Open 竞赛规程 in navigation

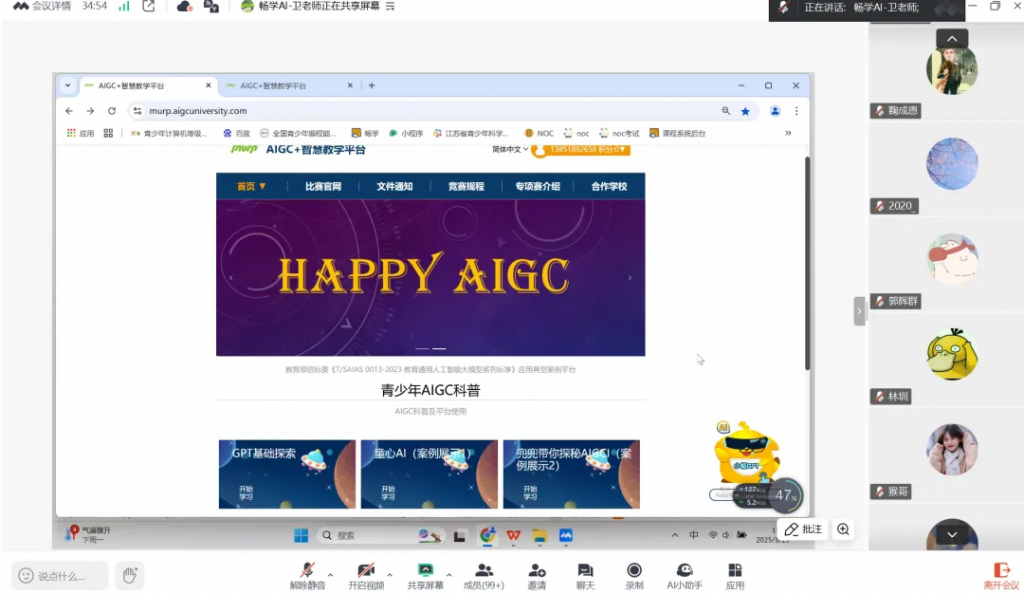pos(466,187)
